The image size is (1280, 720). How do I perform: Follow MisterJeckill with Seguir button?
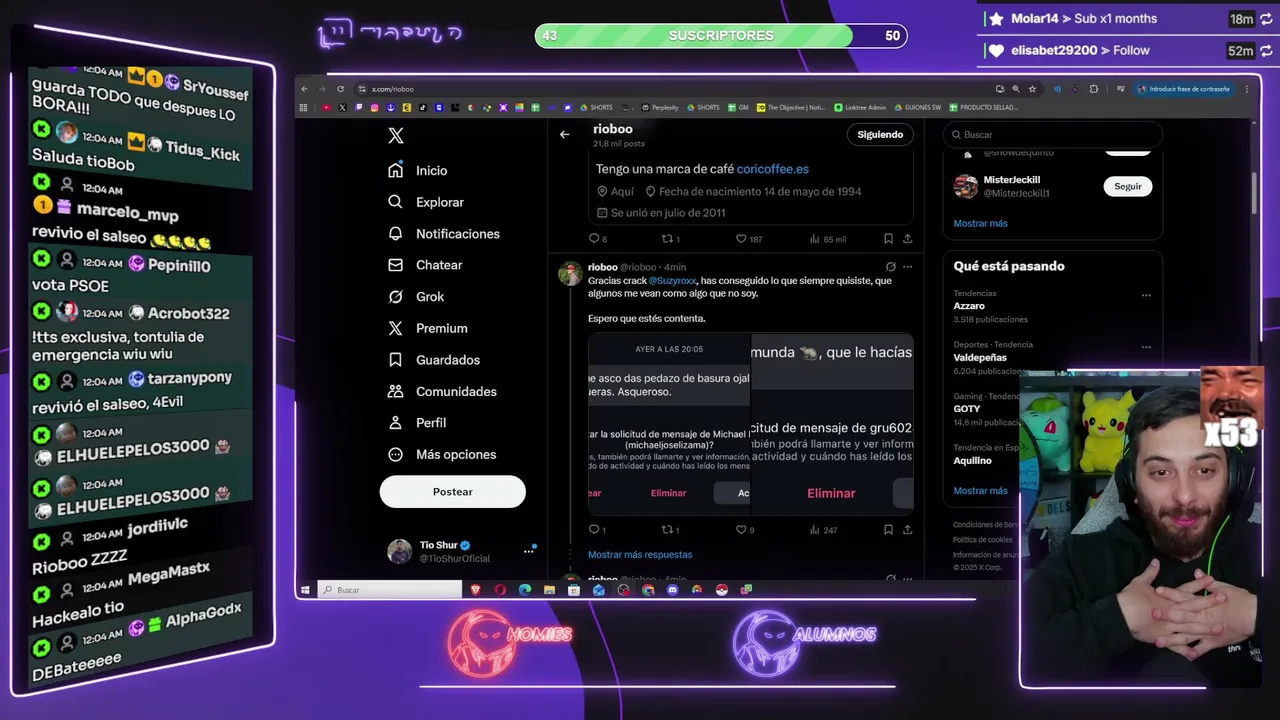(1128, 186)
